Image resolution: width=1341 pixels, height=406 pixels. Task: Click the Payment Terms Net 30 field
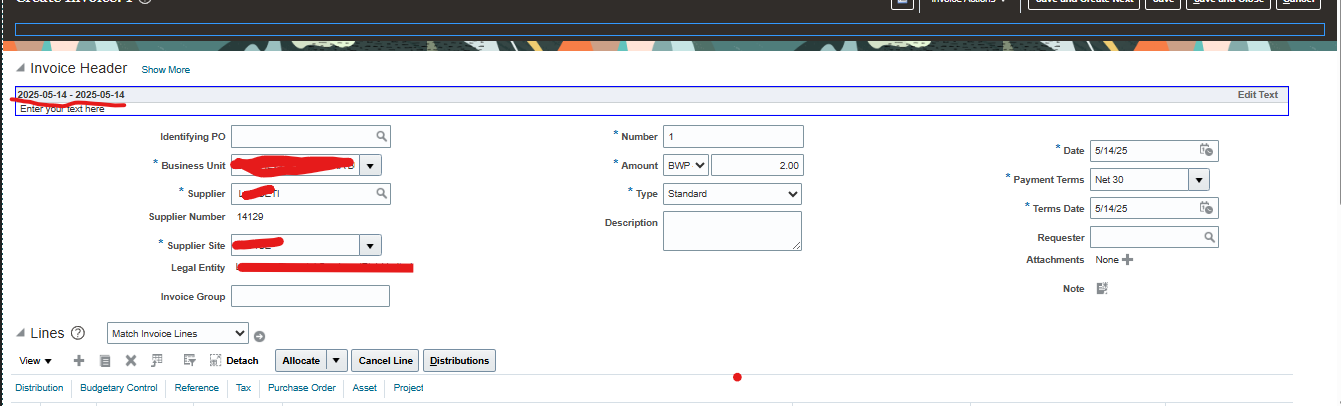[1139, 179]
